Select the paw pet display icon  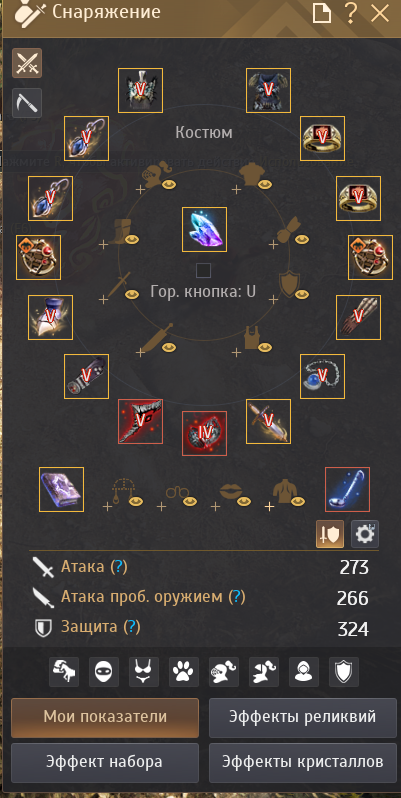[184, 671]
